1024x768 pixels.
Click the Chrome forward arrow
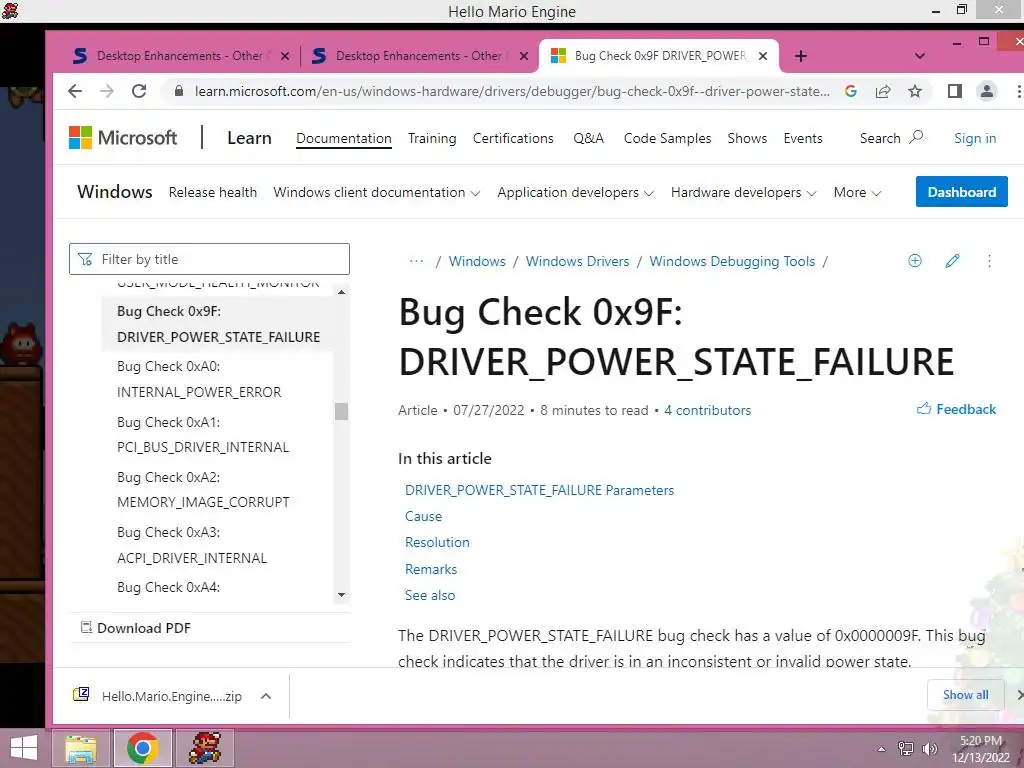click(106, 91)
